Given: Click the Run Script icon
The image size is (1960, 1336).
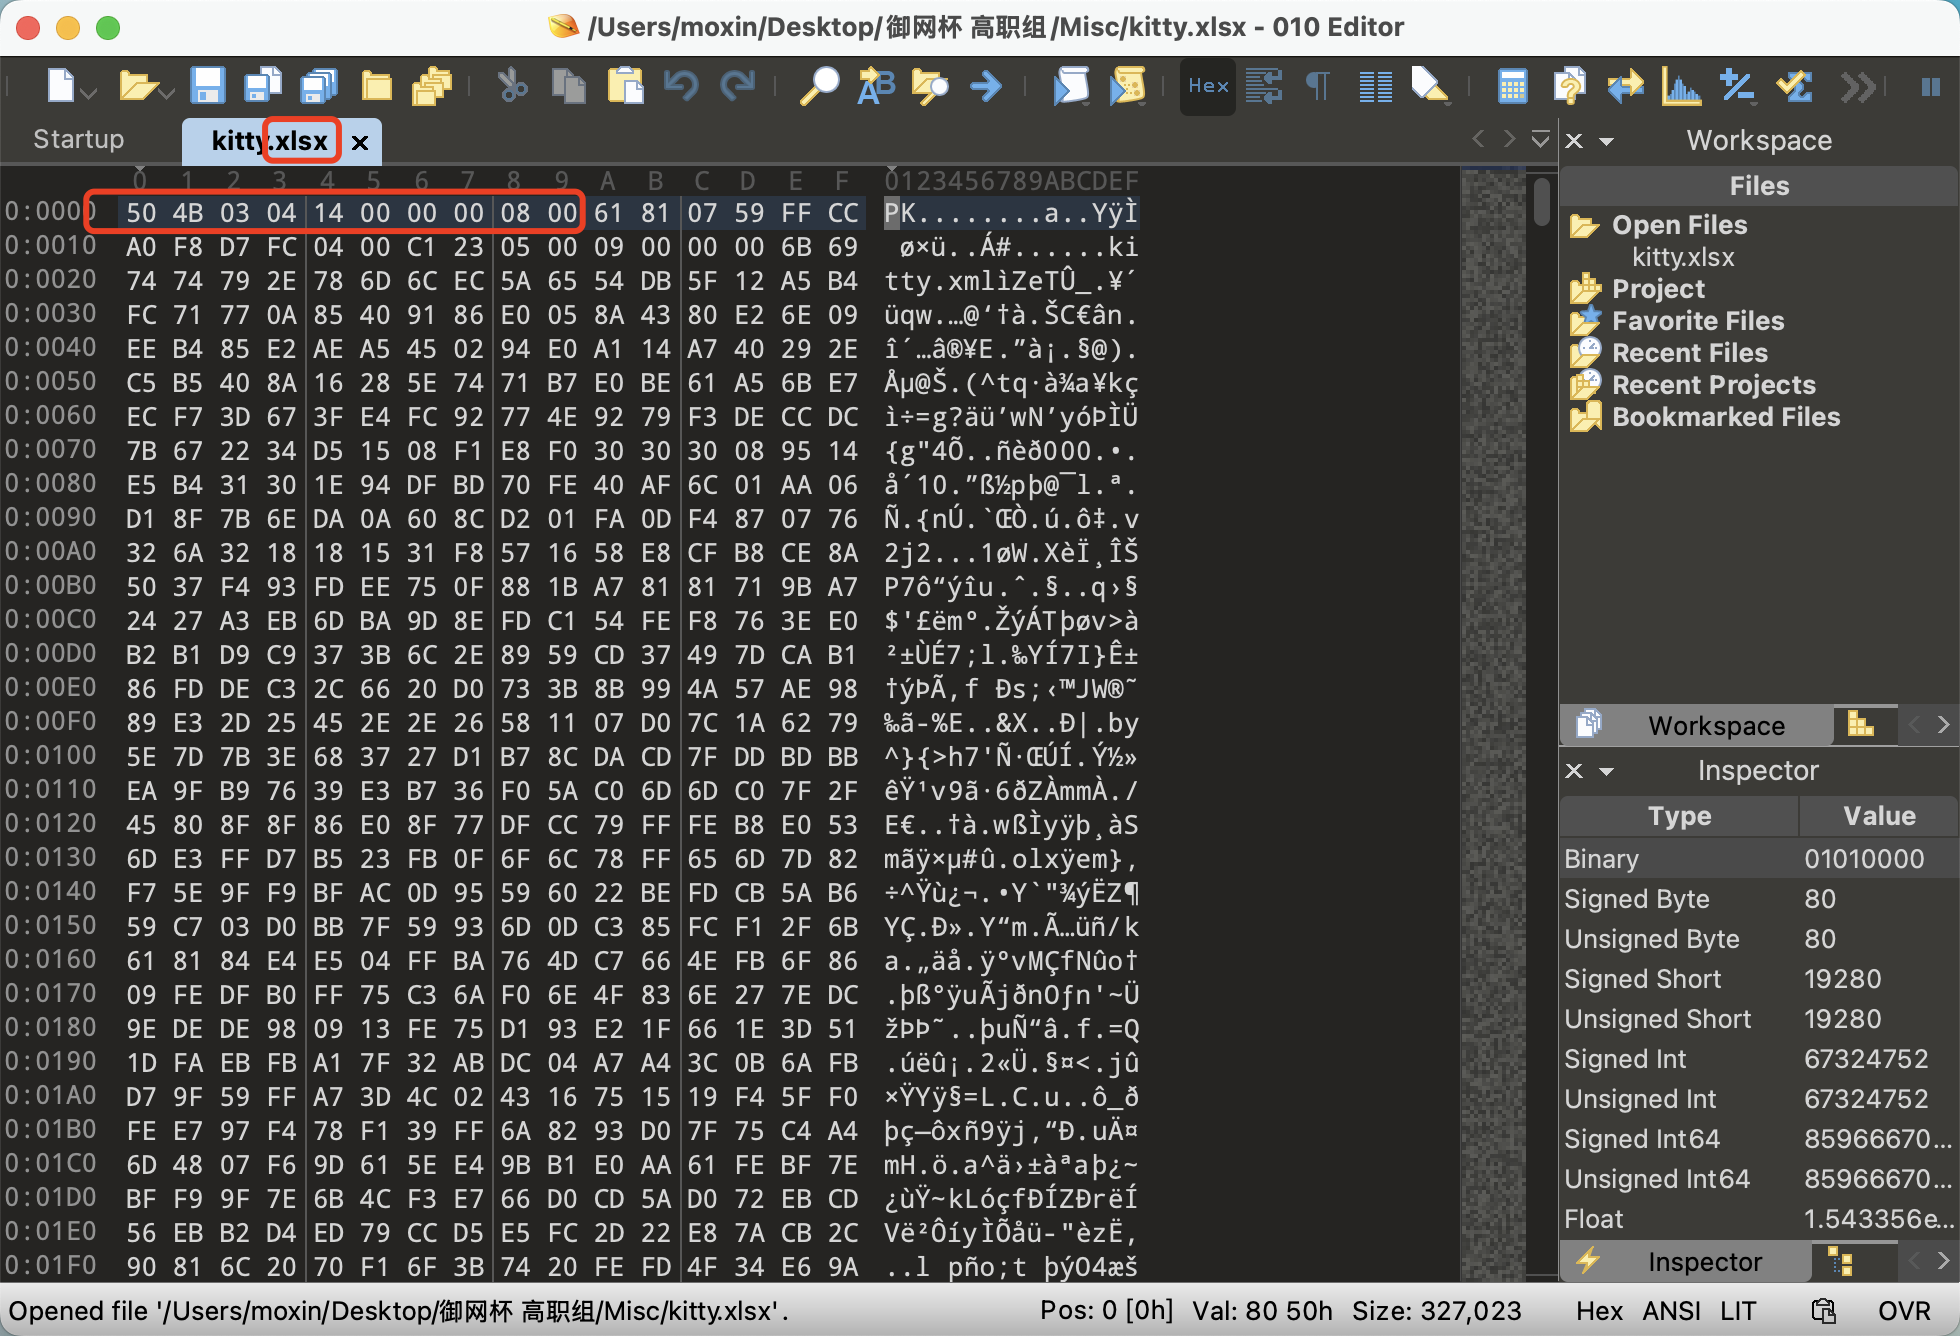Looking at the screenshot, I should pyautogui.click(x=1071, y=86).
